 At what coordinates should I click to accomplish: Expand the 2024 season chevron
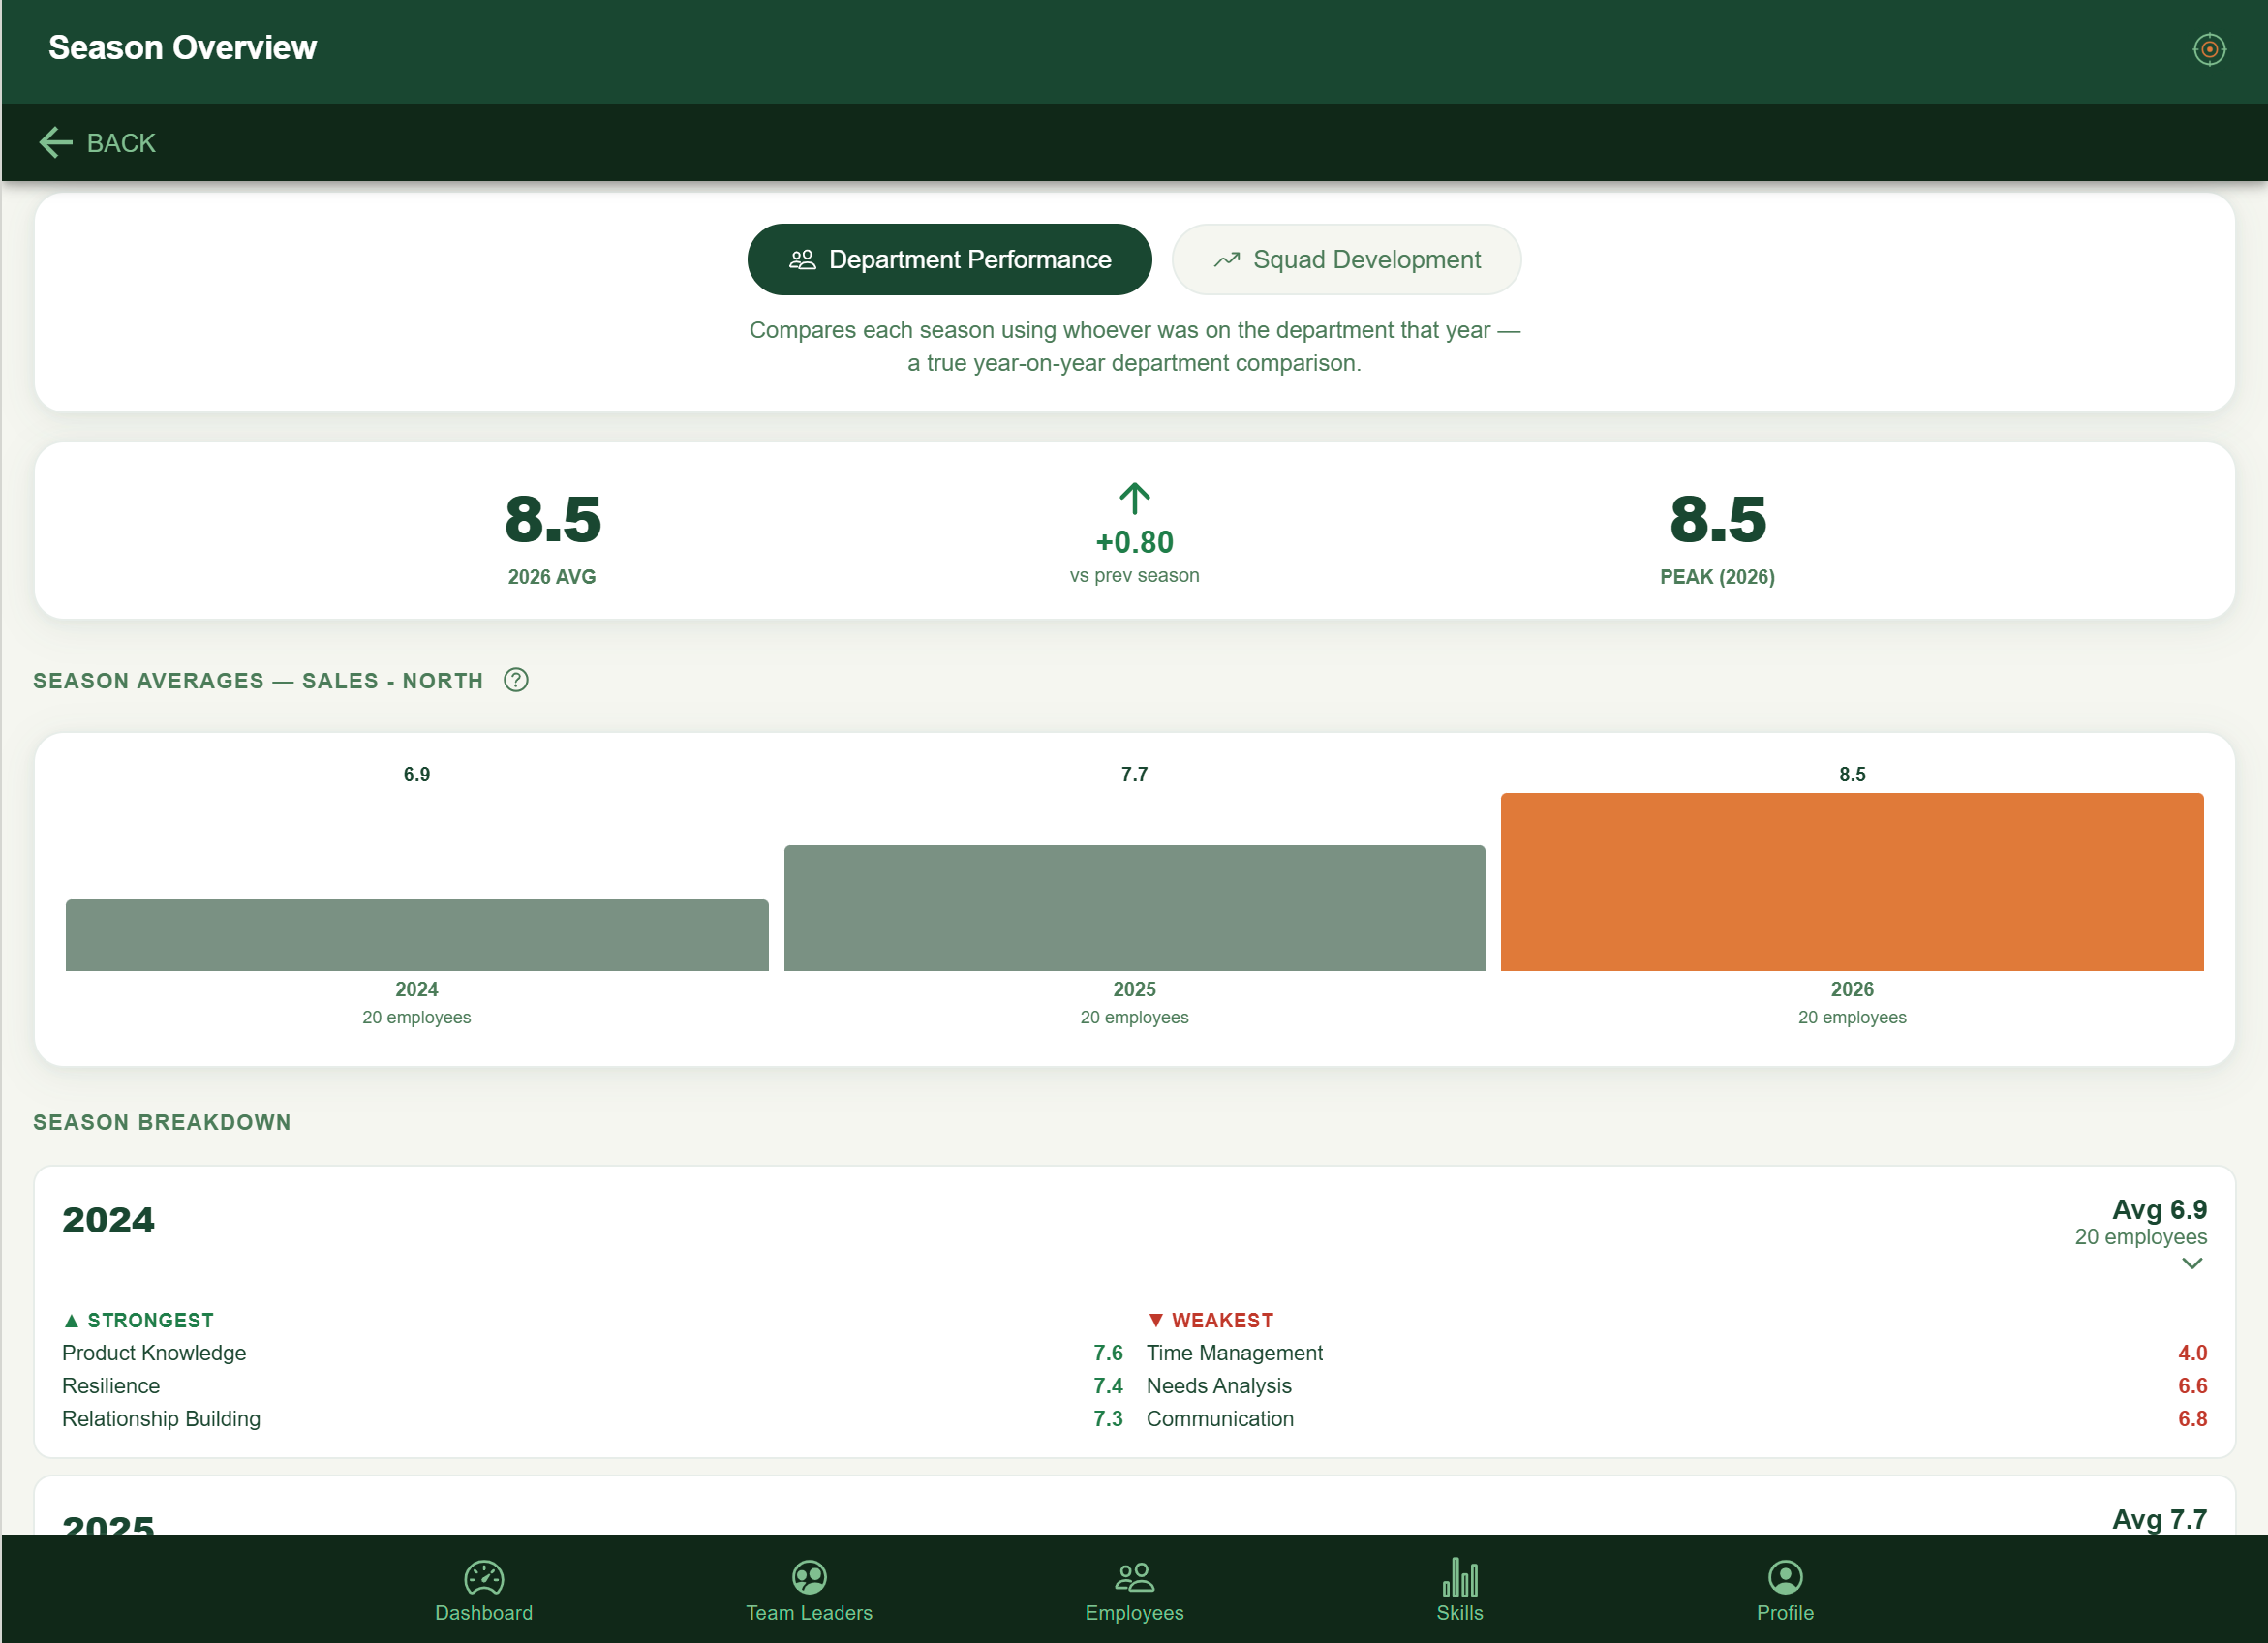[2192, 1264]
